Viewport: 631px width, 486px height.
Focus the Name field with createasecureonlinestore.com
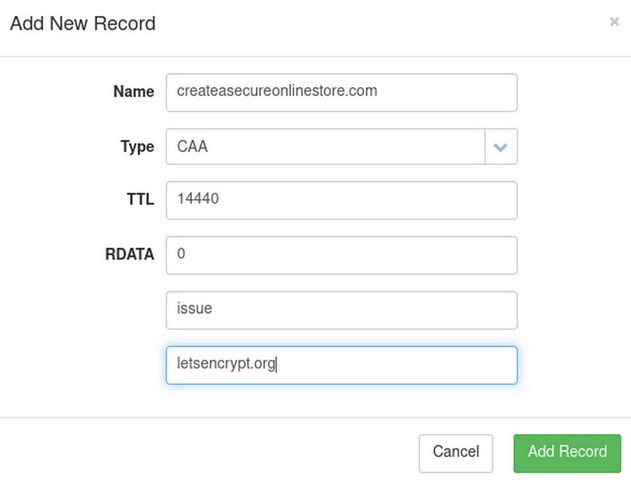click(x=341, y=91)
